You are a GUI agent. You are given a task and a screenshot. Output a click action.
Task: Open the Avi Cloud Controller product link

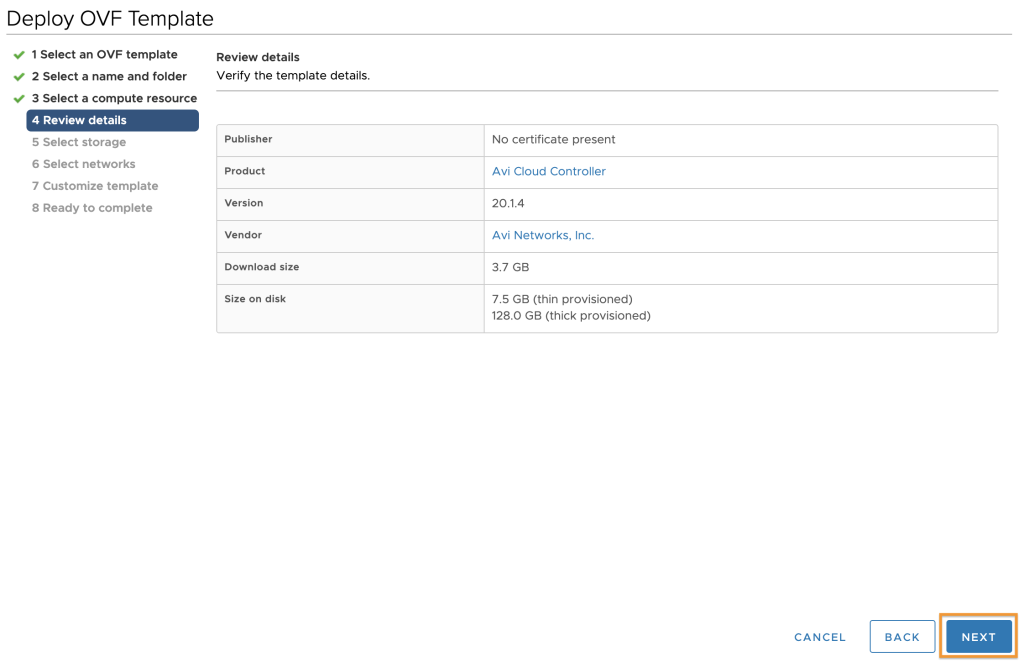[549, 171]
